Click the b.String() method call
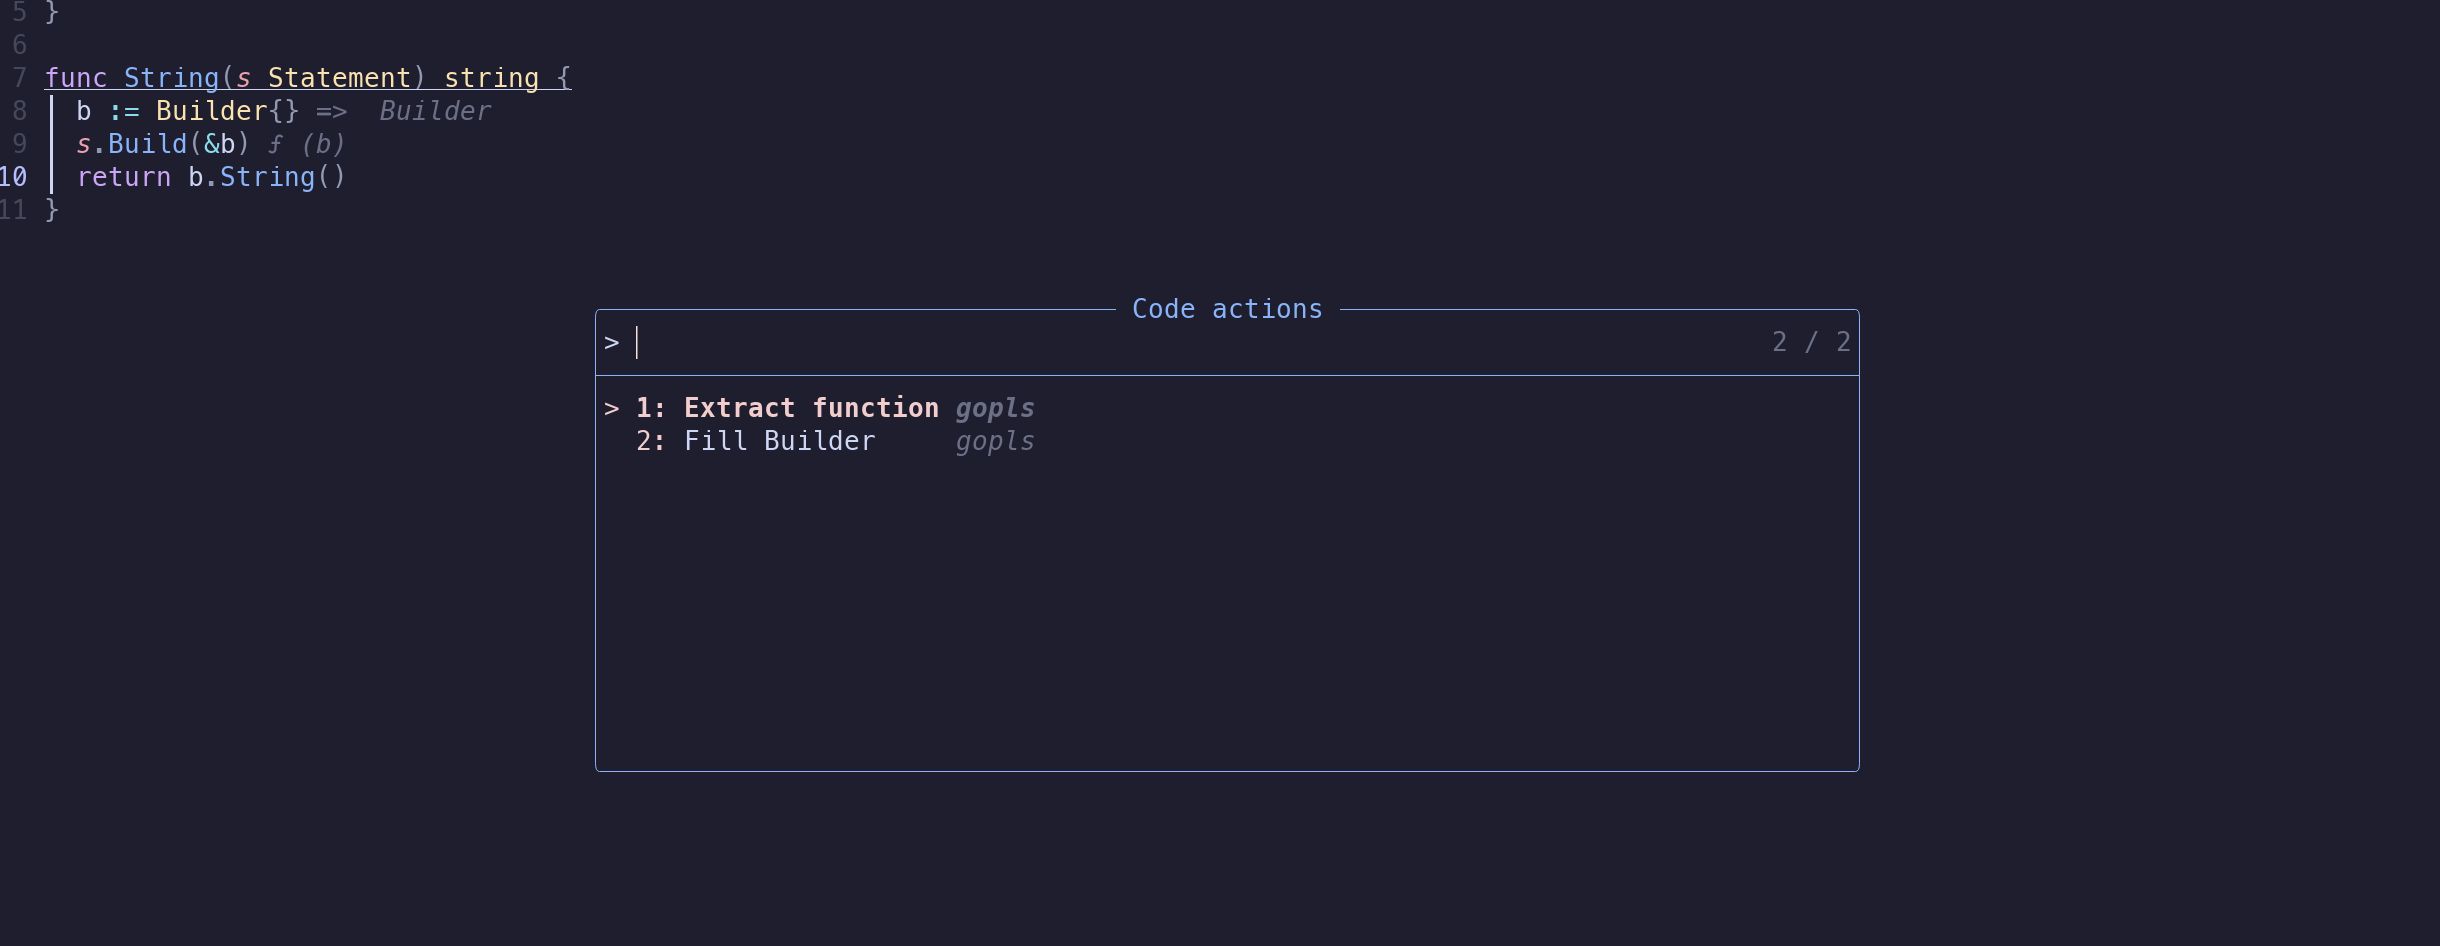The height and width of the screenshot is (946, 2440). pos(265,177)
